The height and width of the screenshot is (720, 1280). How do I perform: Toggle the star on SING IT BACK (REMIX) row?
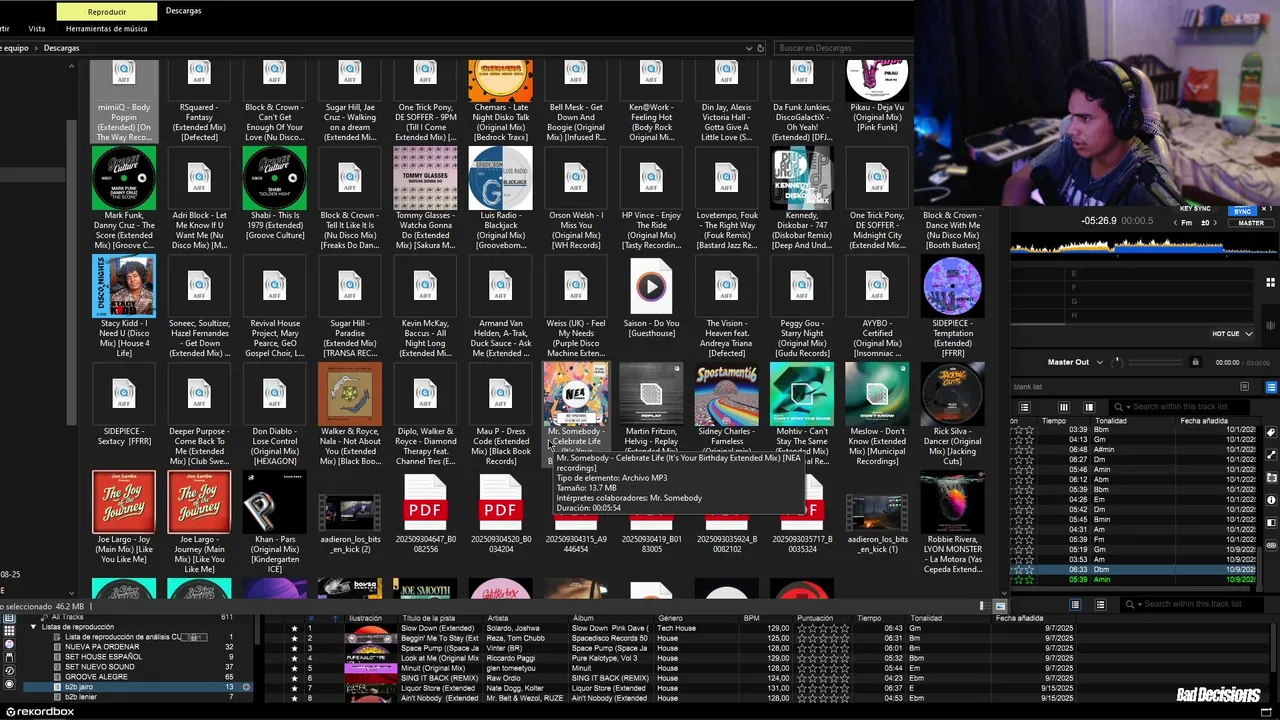point(294,678)
